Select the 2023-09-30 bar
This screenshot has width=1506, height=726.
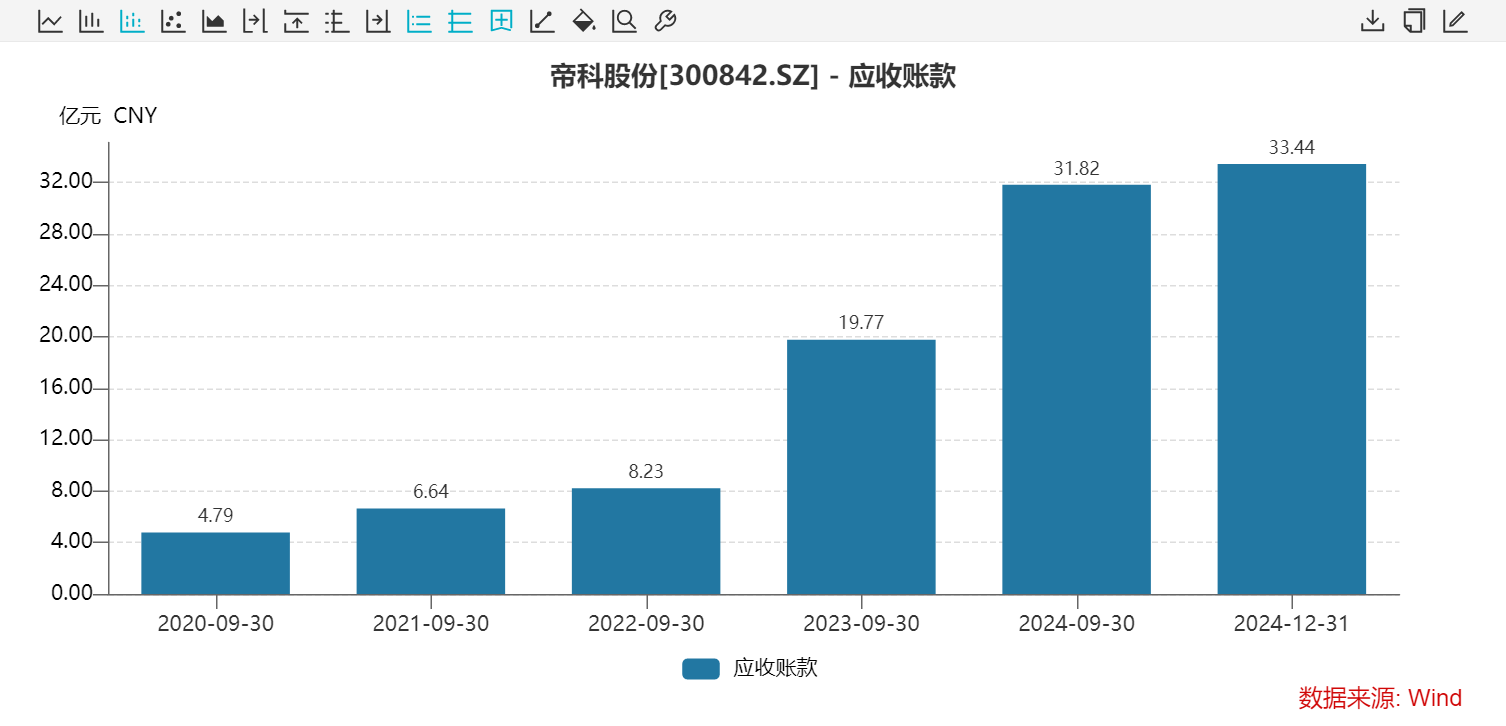tap(861, 467)
